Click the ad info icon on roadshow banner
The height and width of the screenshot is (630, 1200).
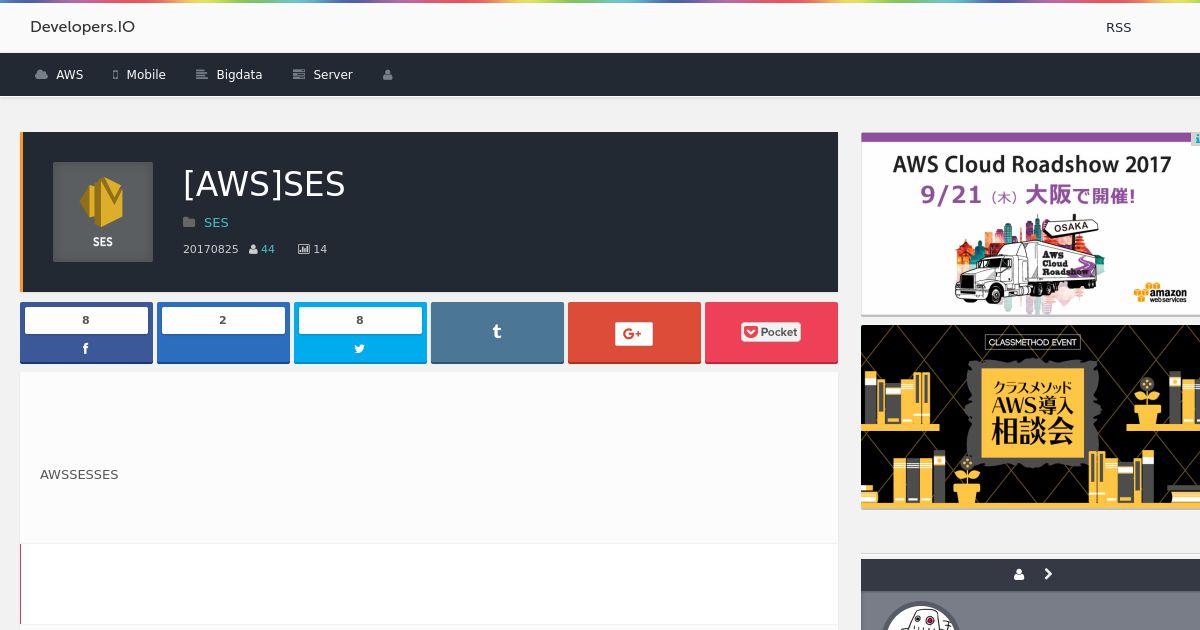1195,139
